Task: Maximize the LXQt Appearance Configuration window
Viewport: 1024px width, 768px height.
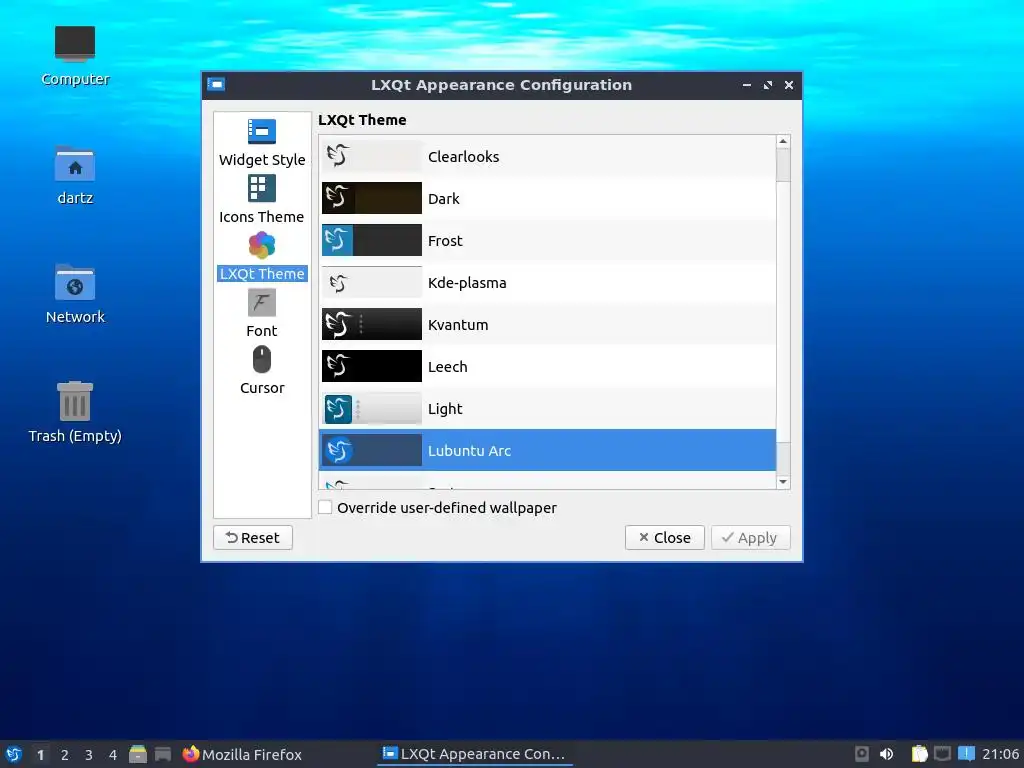Action: tap(767, 85)
